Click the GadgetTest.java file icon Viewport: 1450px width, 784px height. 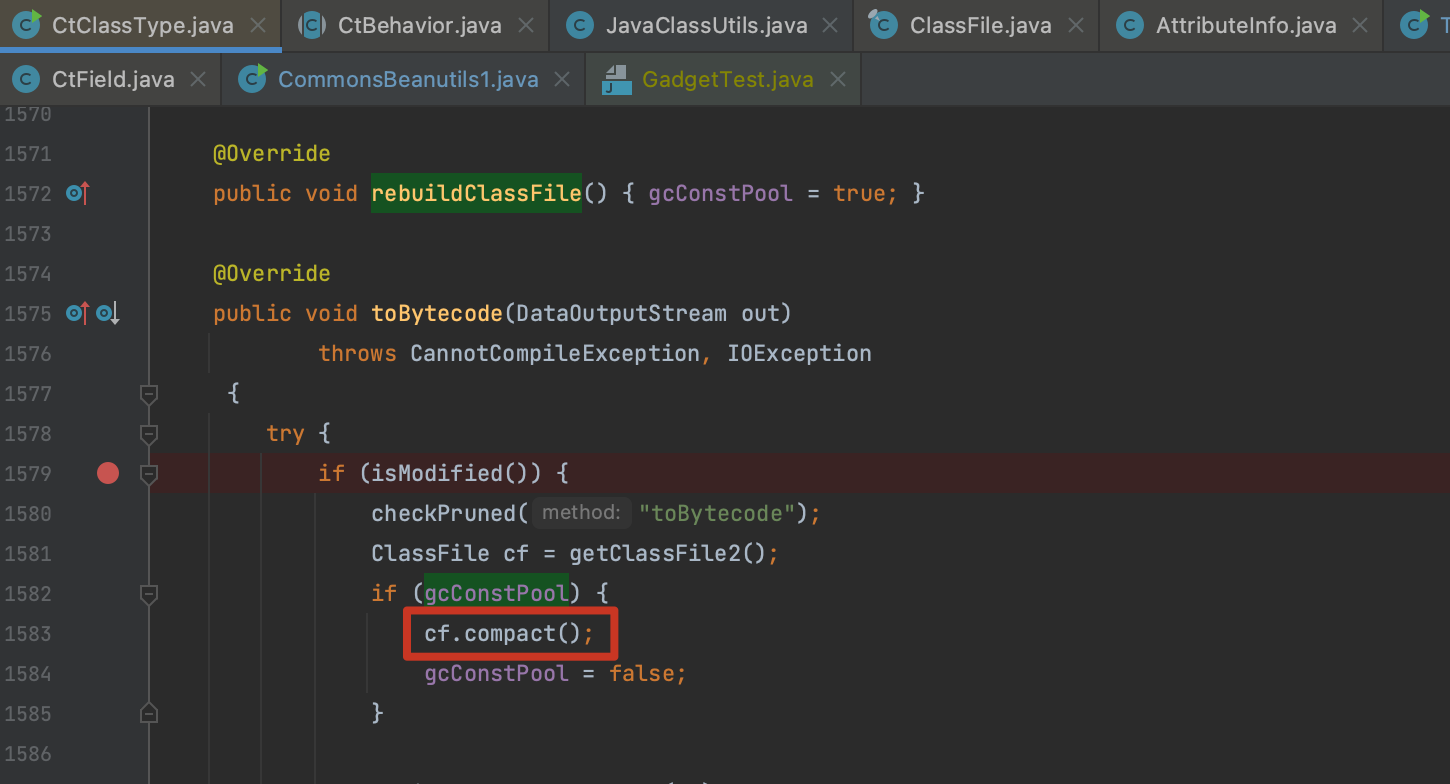coord(617,79)
